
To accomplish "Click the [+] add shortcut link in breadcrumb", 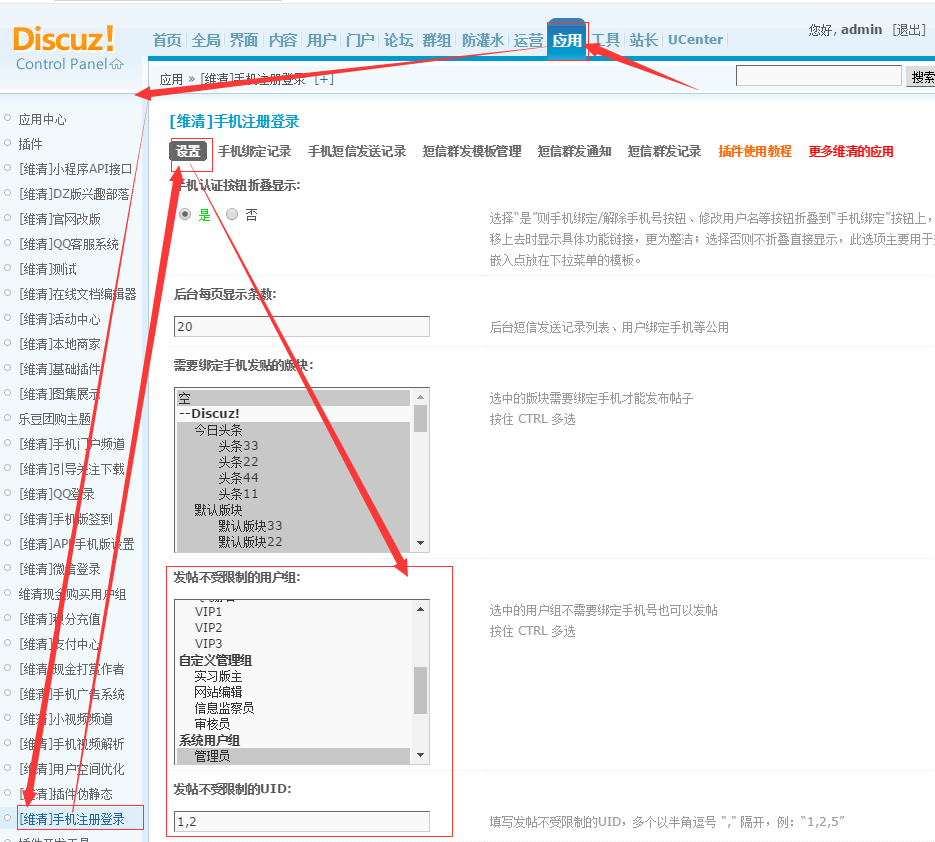I will pyautogui.click(x=324, y=79).
